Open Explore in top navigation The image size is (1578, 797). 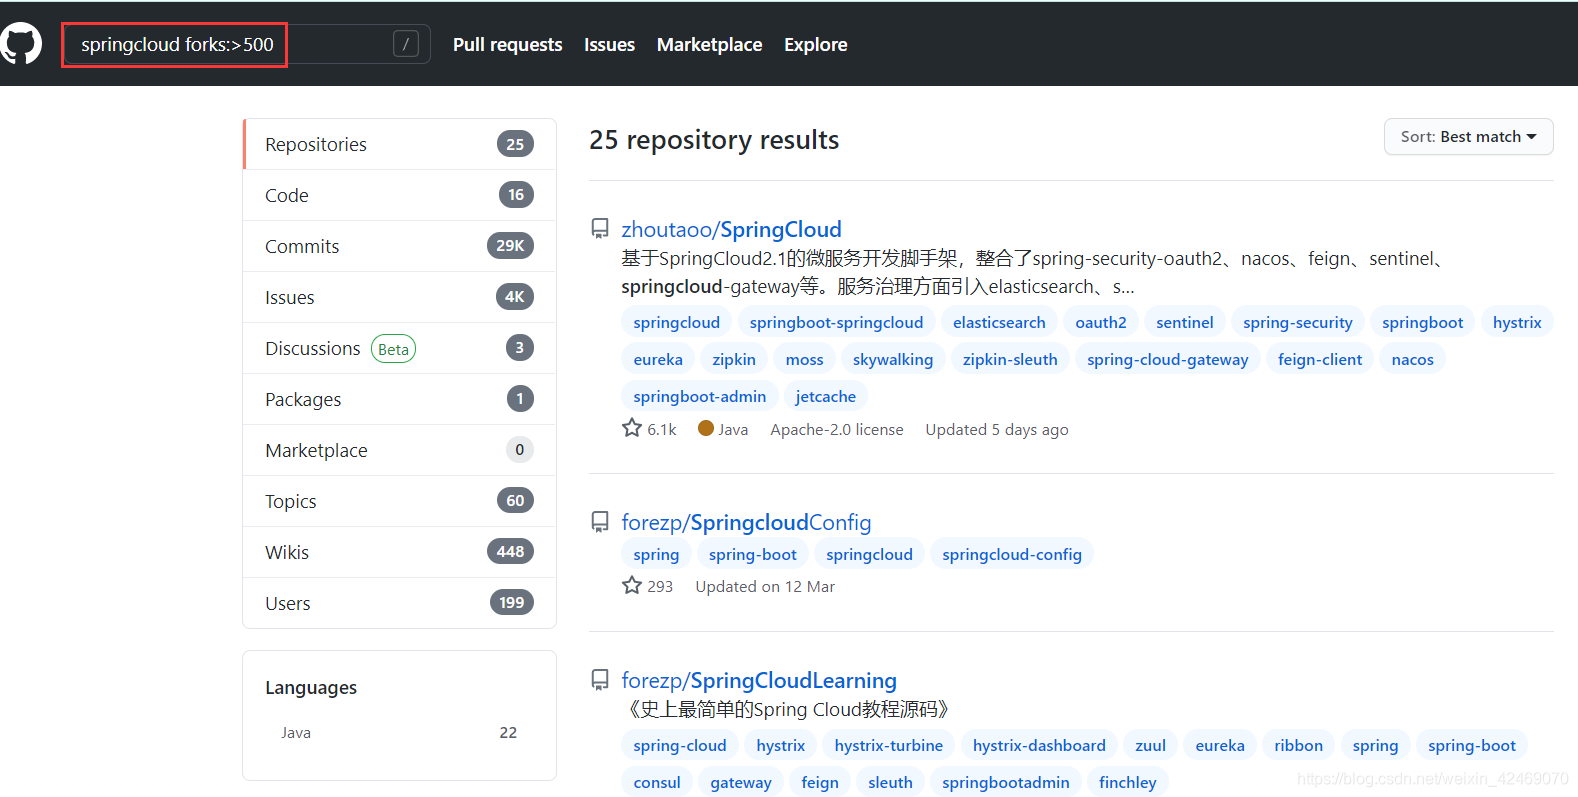tap(815, 44)
